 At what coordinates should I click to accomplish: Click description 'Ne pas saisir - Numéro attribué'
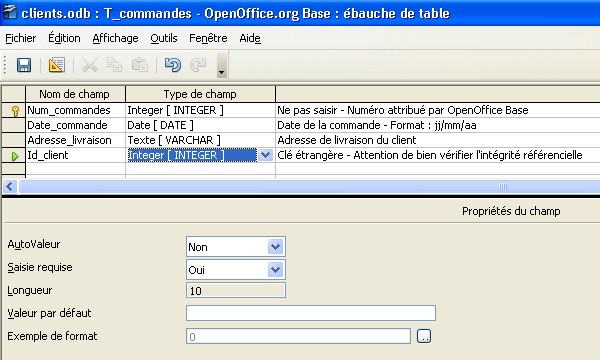pos(403,110)
